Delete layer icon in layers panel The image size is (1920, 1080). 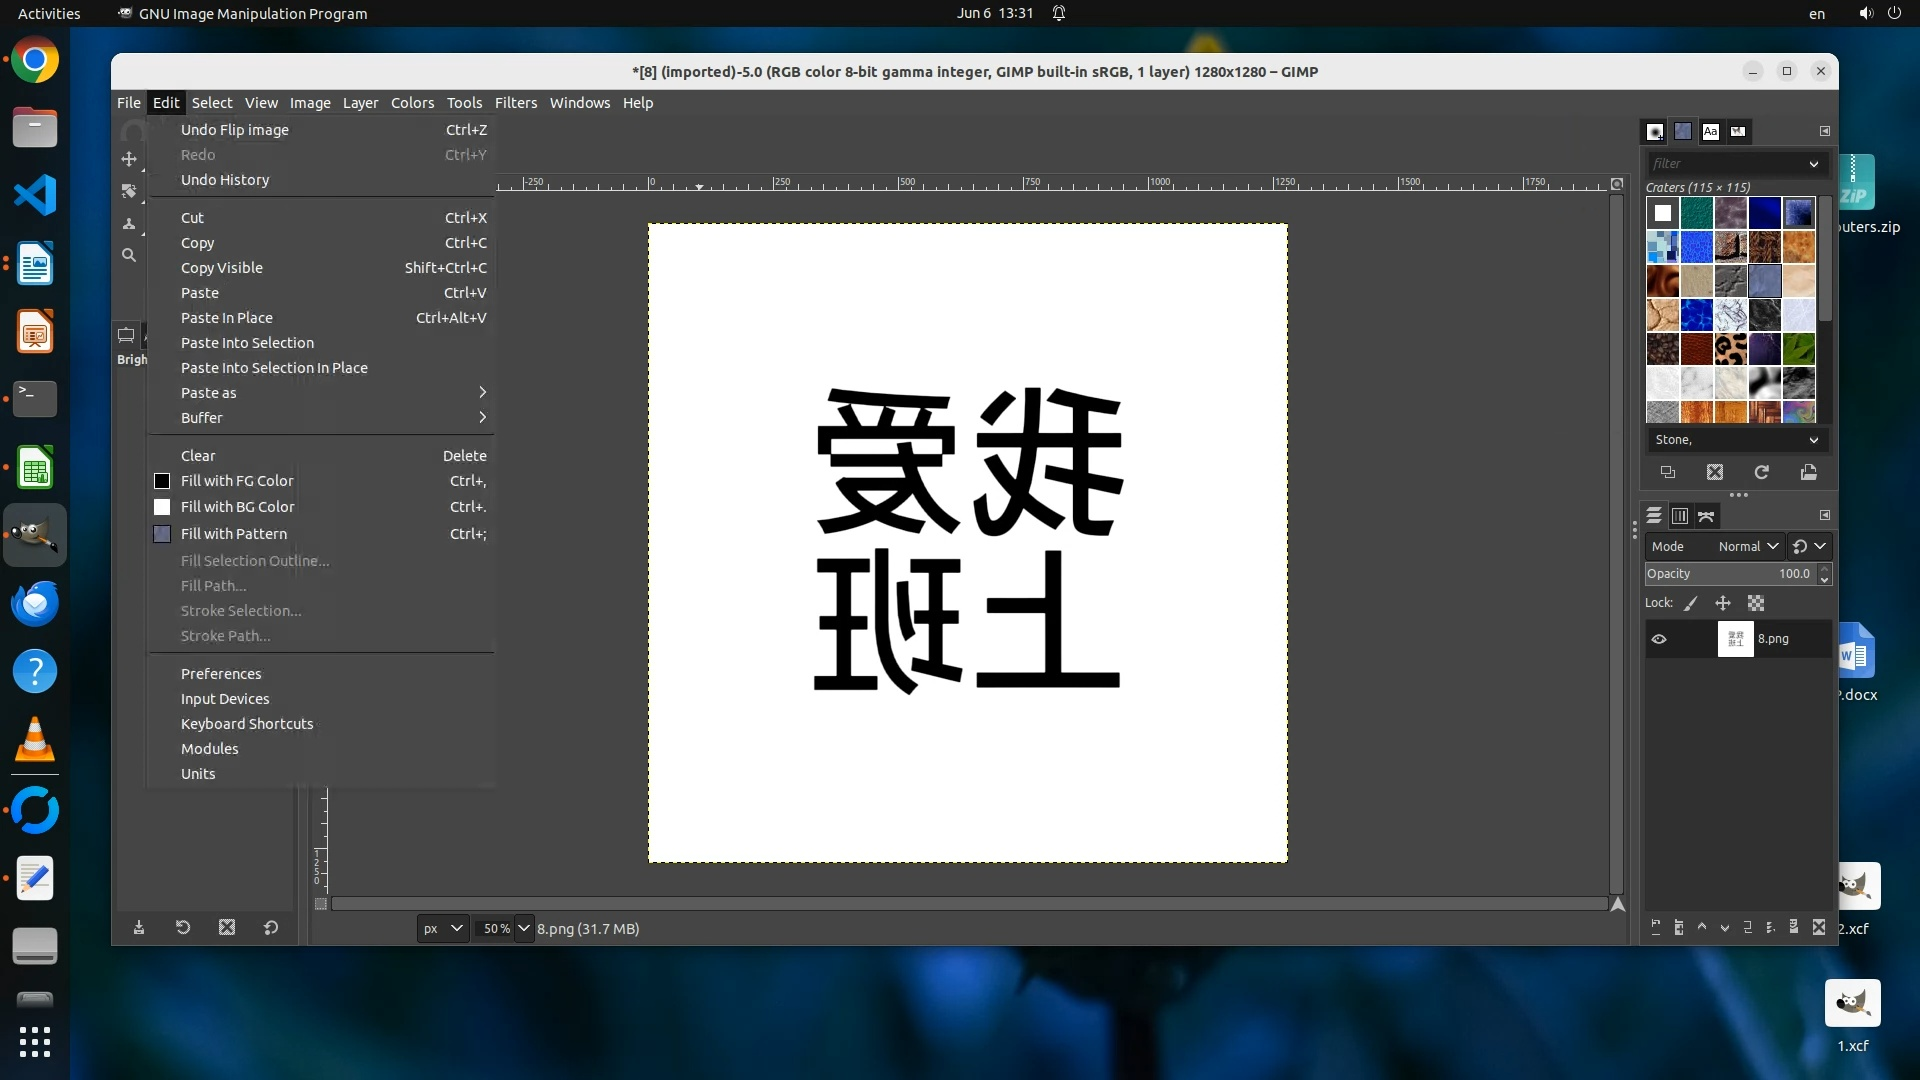click(1819, 927)
